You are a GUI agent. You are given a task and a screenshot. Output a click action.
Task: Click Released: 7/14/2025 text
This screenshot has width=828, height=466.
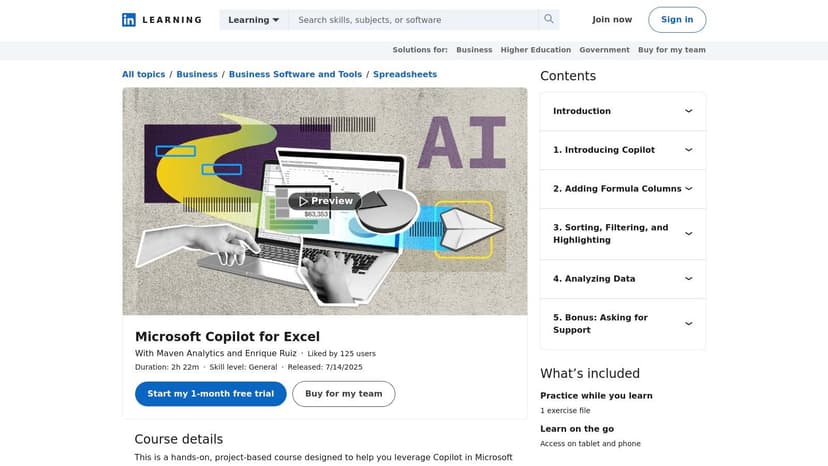(325, 367)
